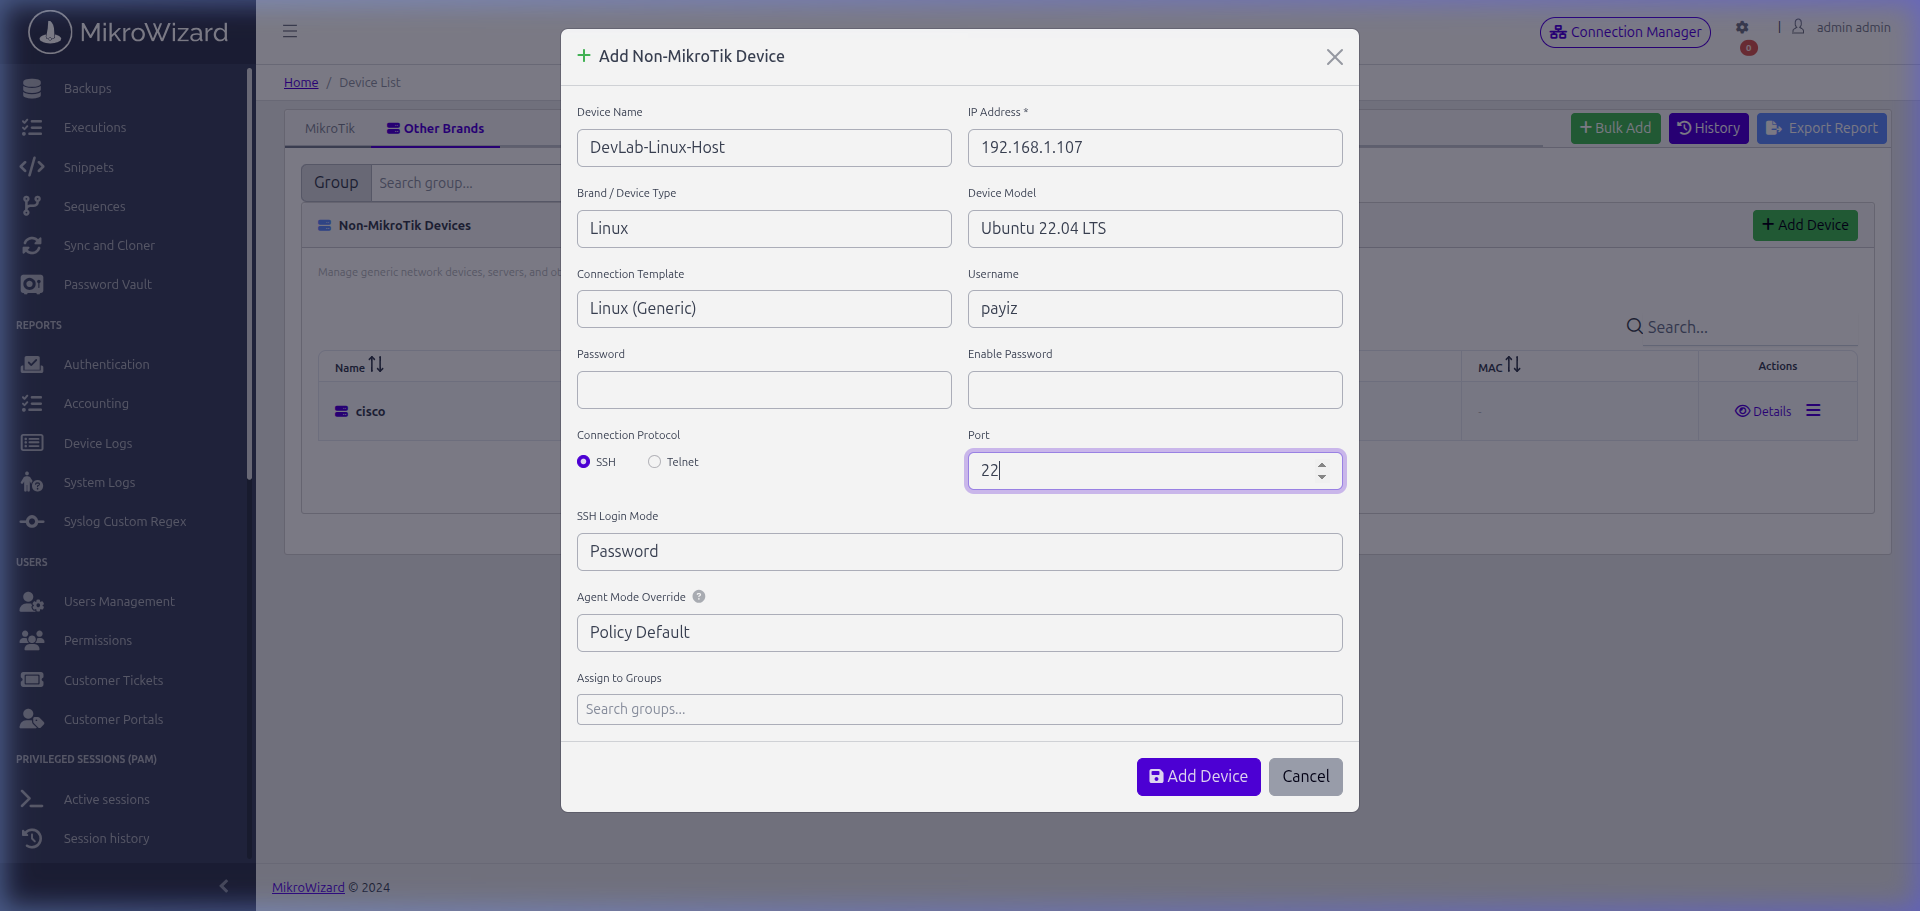This screenshot has height=911, width=1920.
Task: Sort table by Name column
Action: coord(376,365)
